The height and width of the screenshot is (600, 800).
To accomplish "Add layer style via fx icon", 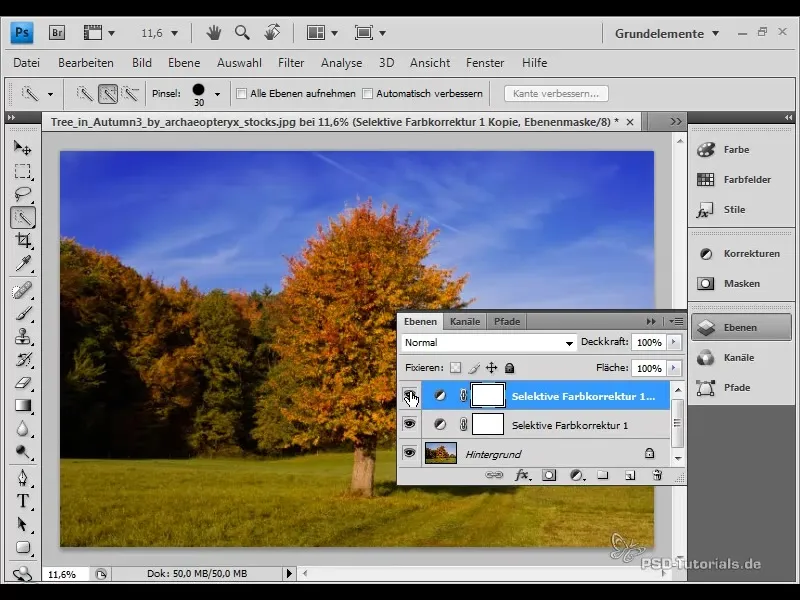I will [x=522, y=475].
